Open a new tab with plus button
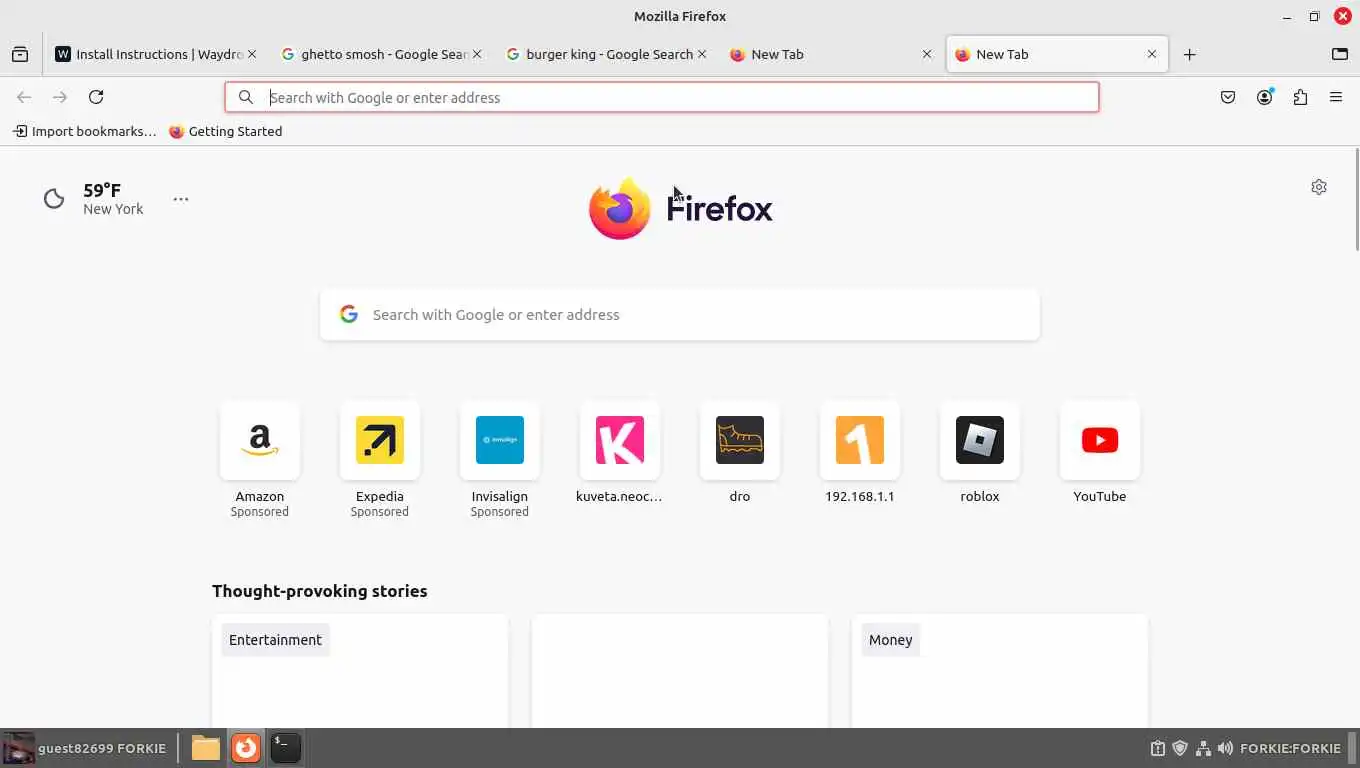Screen dimensions: 1360x768 pyautogui.click(x=1189, y=54)
